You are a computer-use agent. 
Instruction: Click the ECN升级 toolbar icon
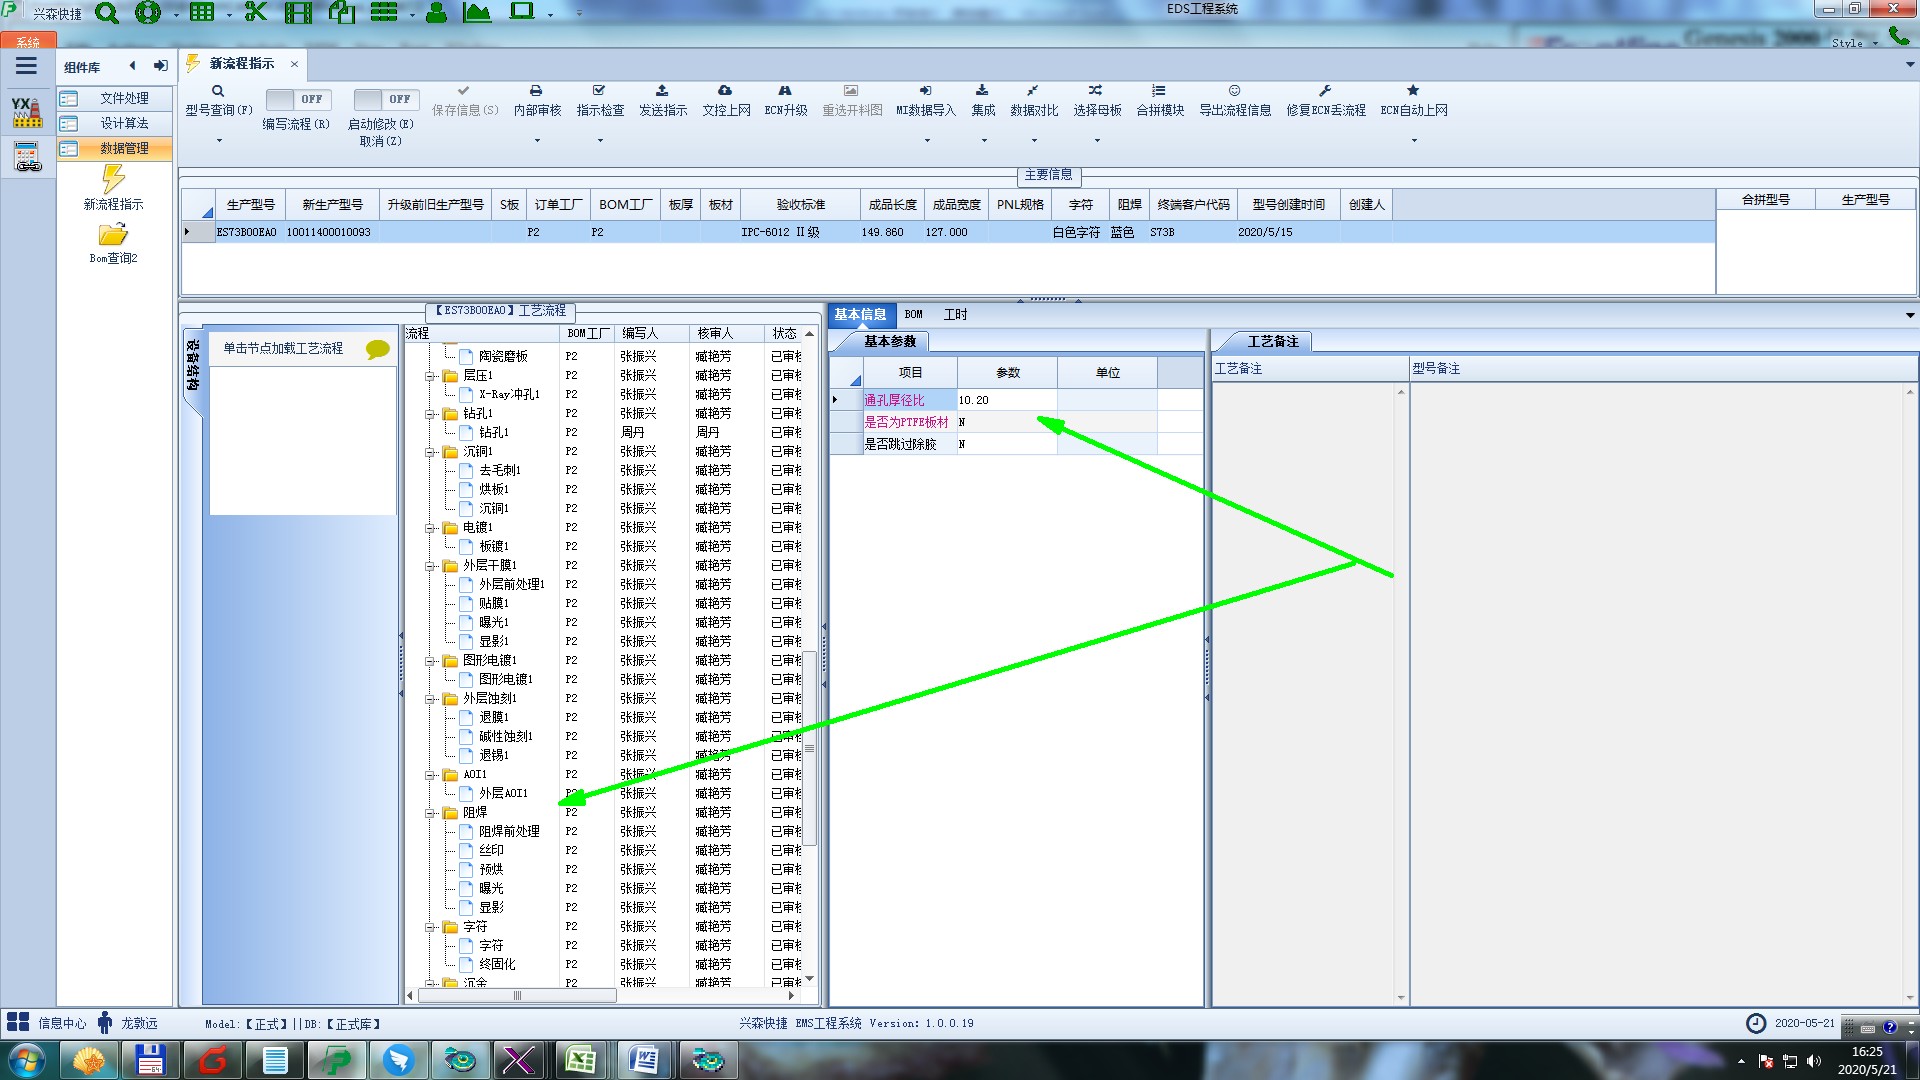785,91
